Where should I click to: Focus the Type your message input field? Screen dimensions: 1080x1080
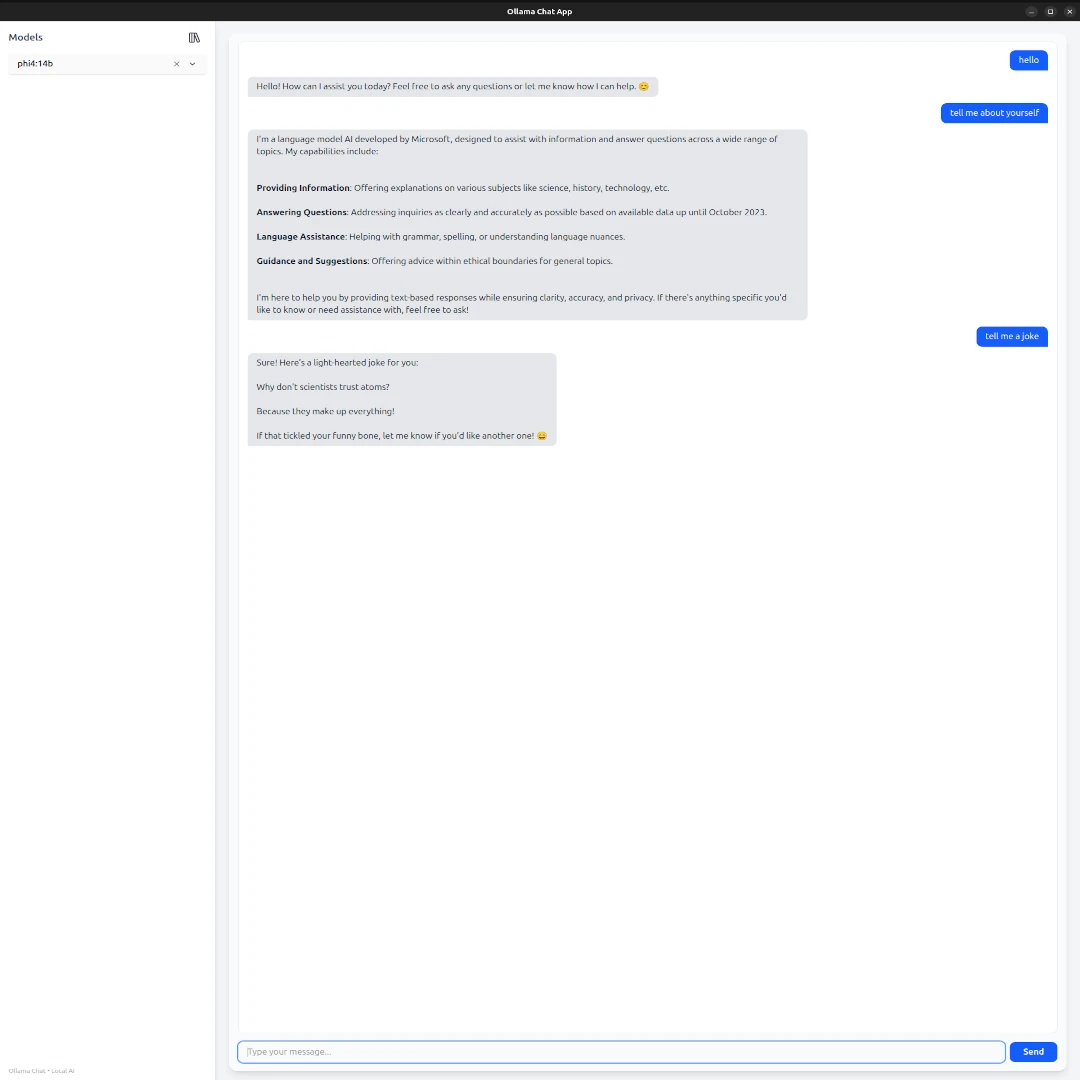point(620,1051)
